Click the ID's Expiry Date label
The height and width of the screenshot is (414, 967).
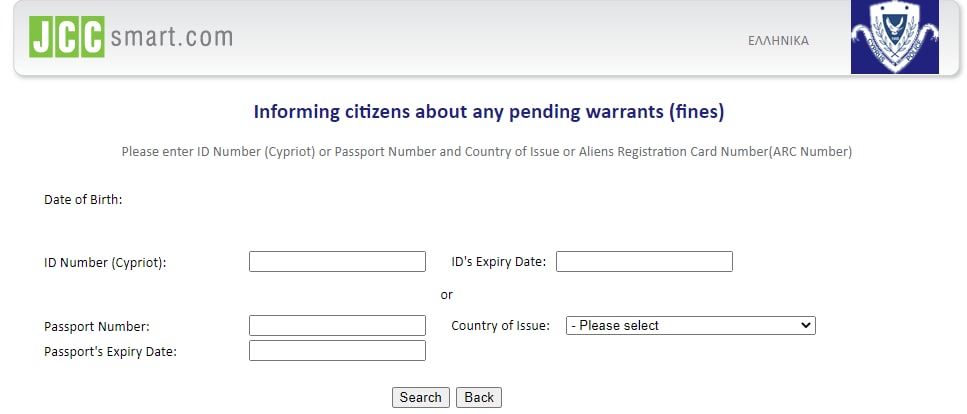pos(498,262)
